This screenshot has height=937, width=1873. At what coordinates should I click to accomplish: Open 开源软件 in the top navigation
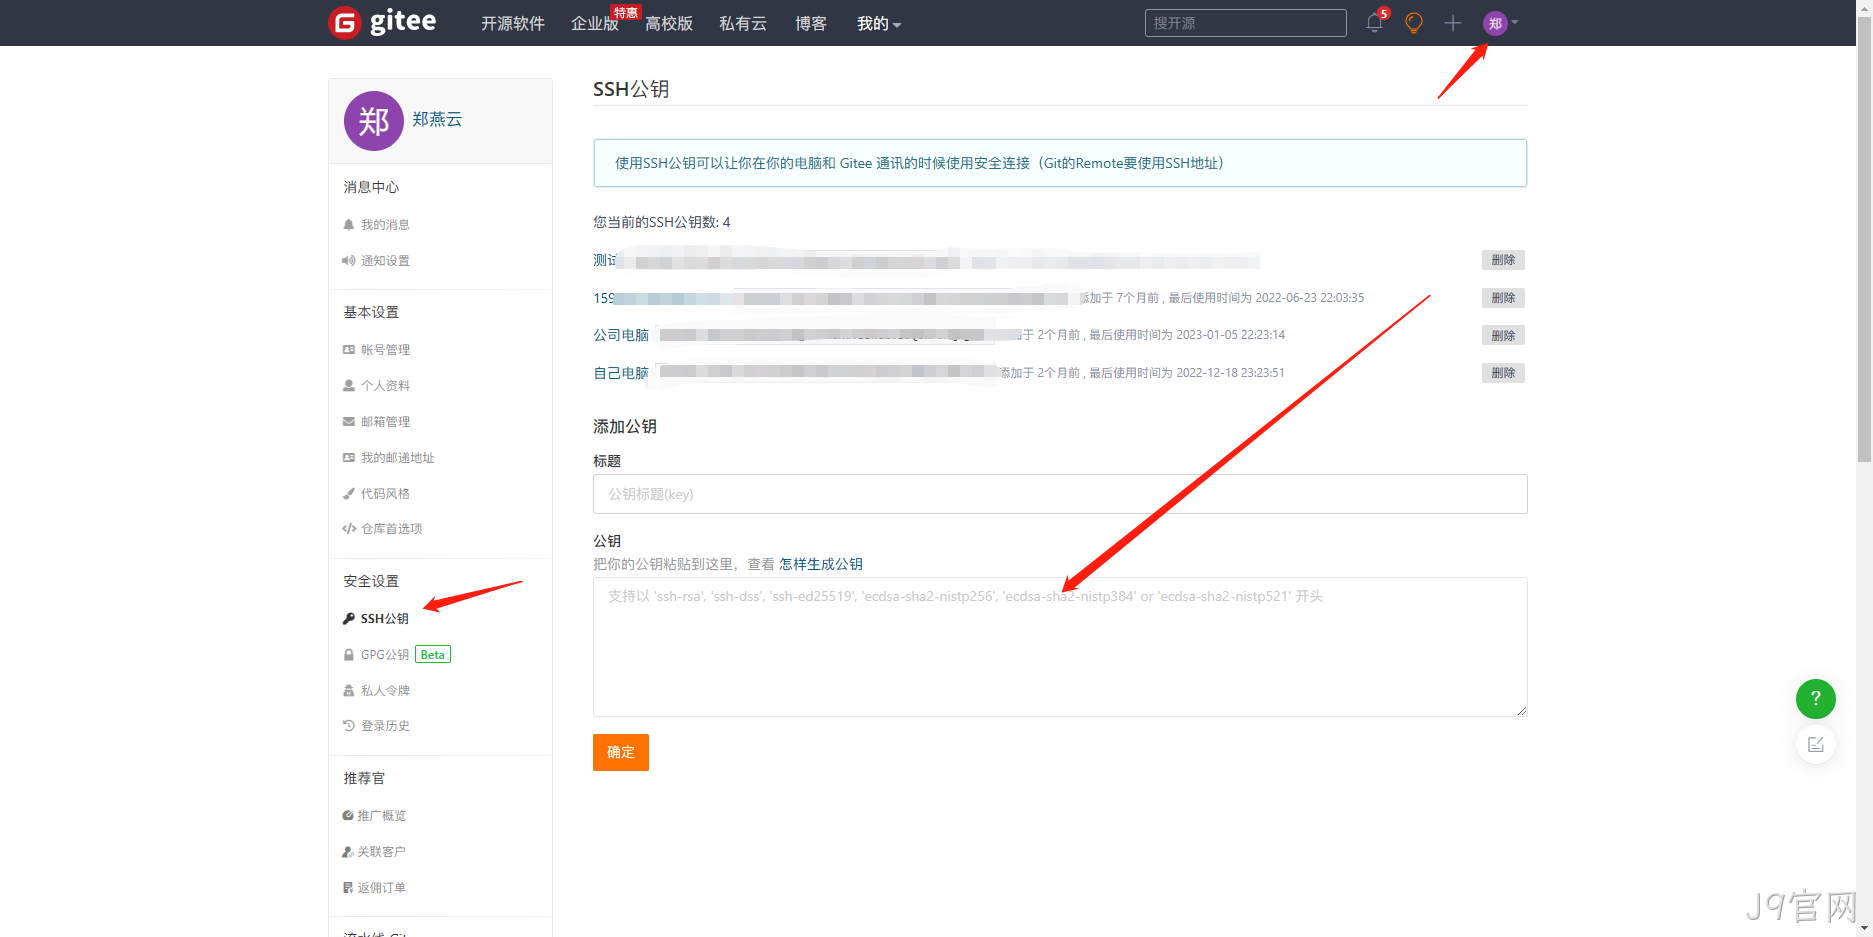[x=513, y=23]
